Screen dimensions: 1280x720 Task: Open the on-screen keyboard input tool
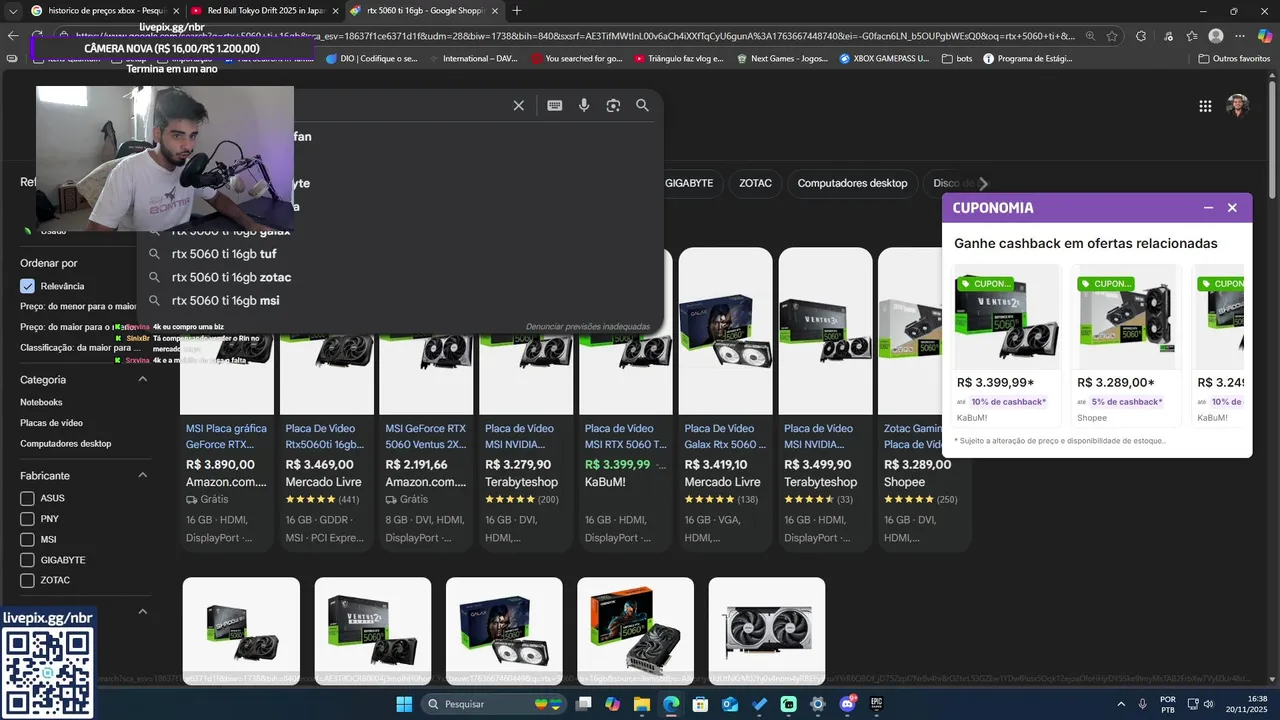coord(554,106)
